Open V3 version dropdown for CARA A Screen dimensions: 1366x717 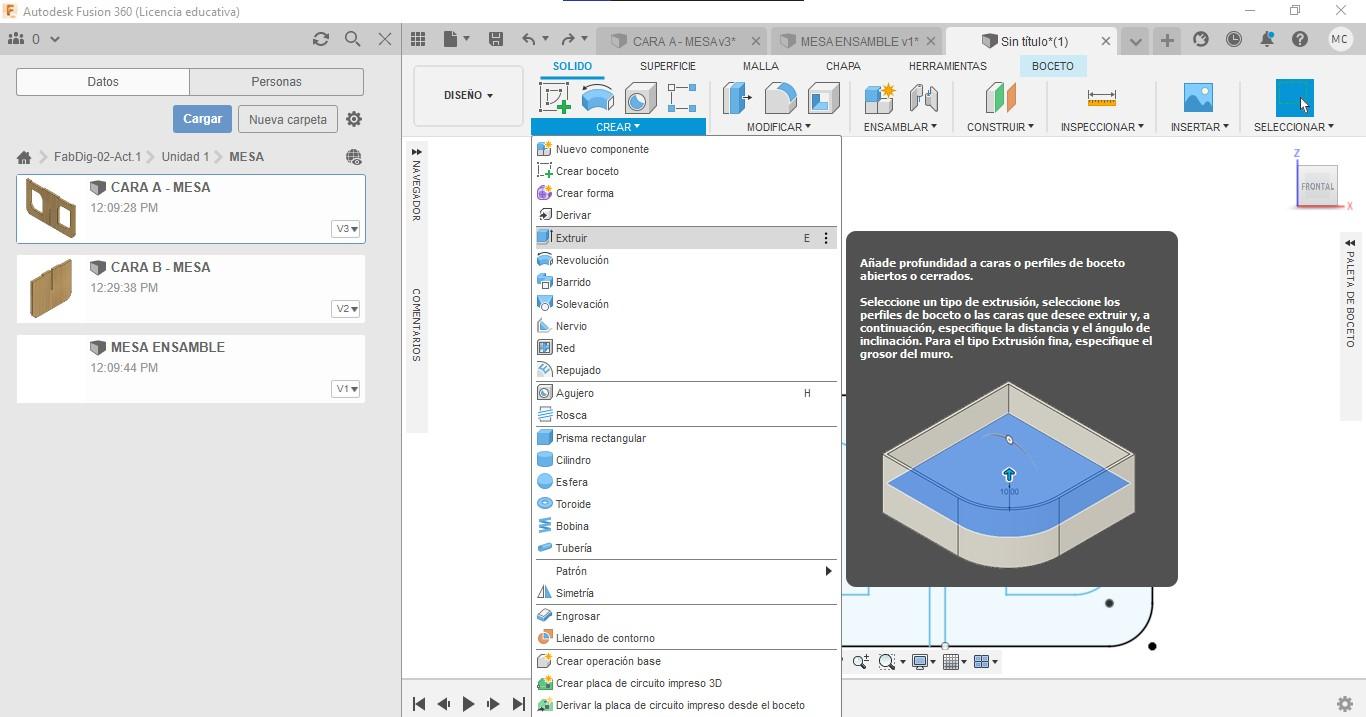346,229
